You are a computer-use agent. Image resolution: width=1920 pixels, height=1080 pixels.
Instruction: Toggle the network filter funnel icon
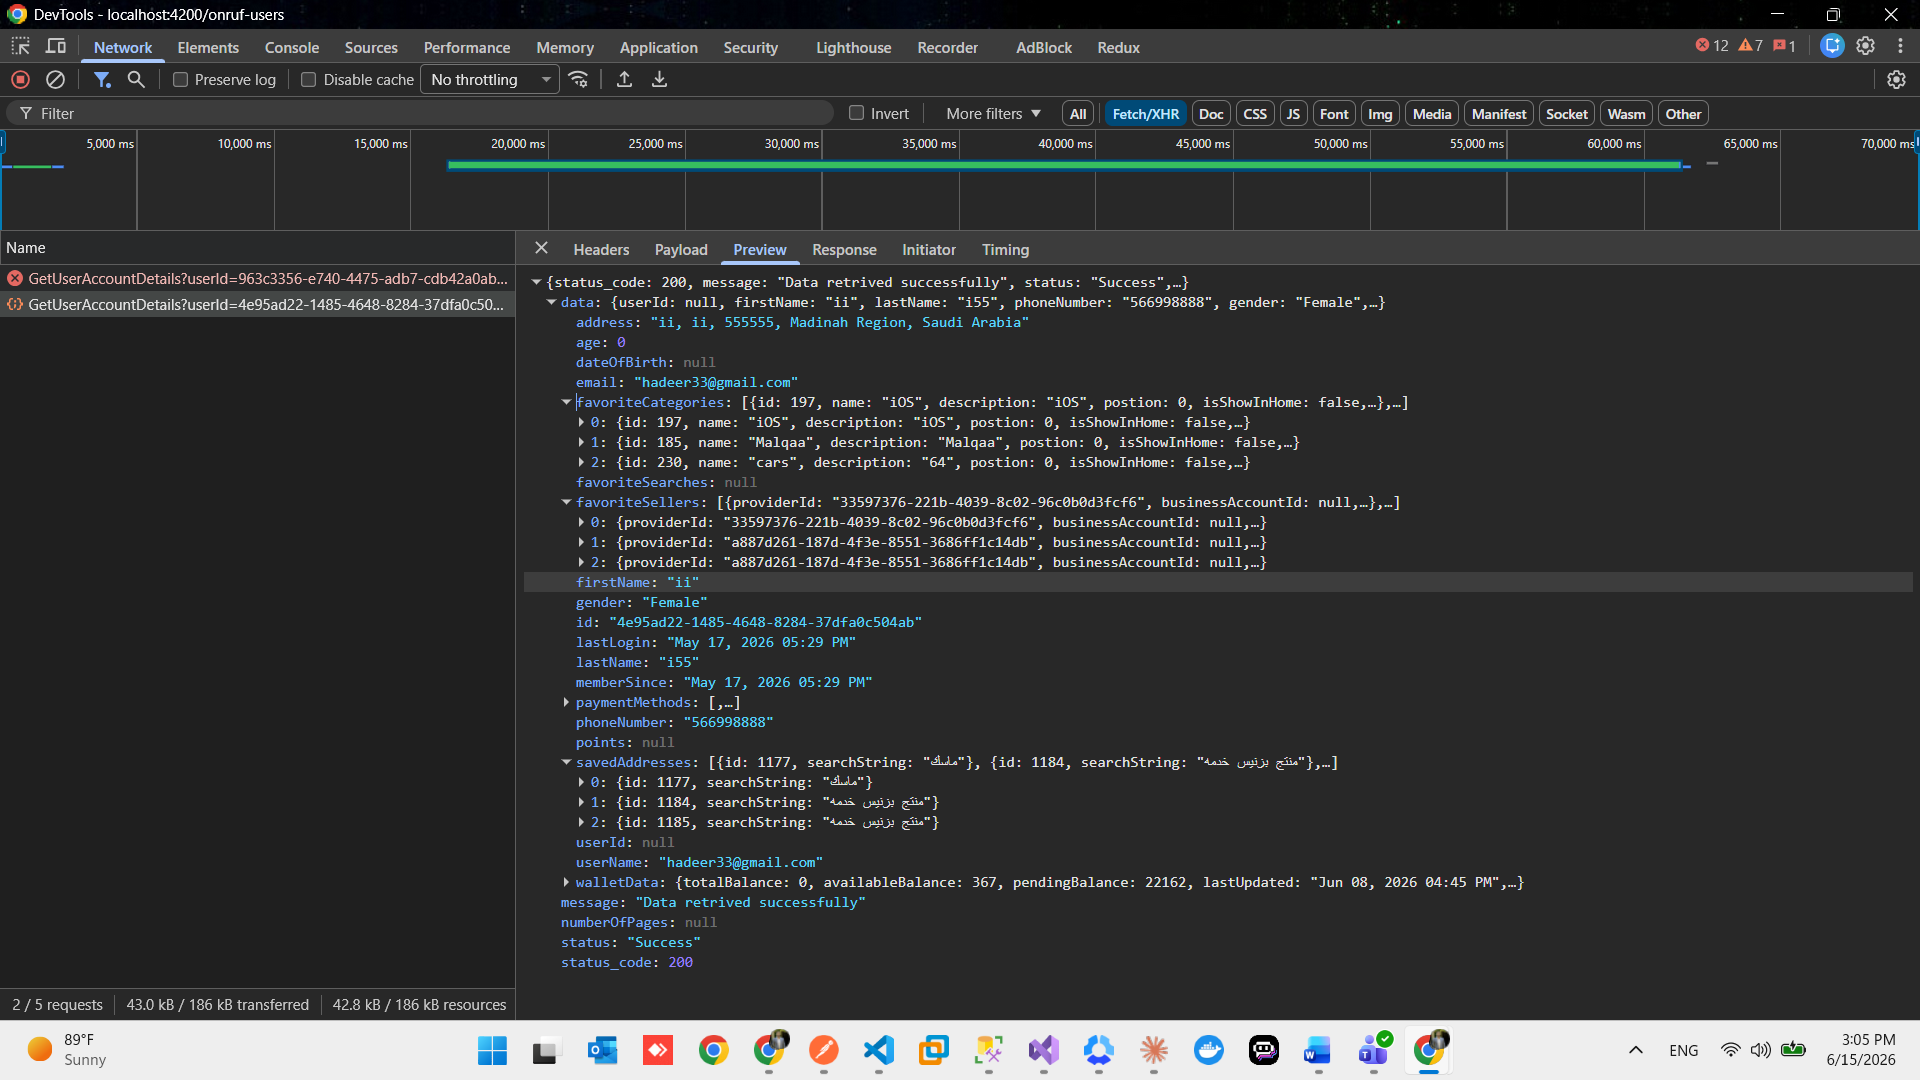click(x=102, y=79)
